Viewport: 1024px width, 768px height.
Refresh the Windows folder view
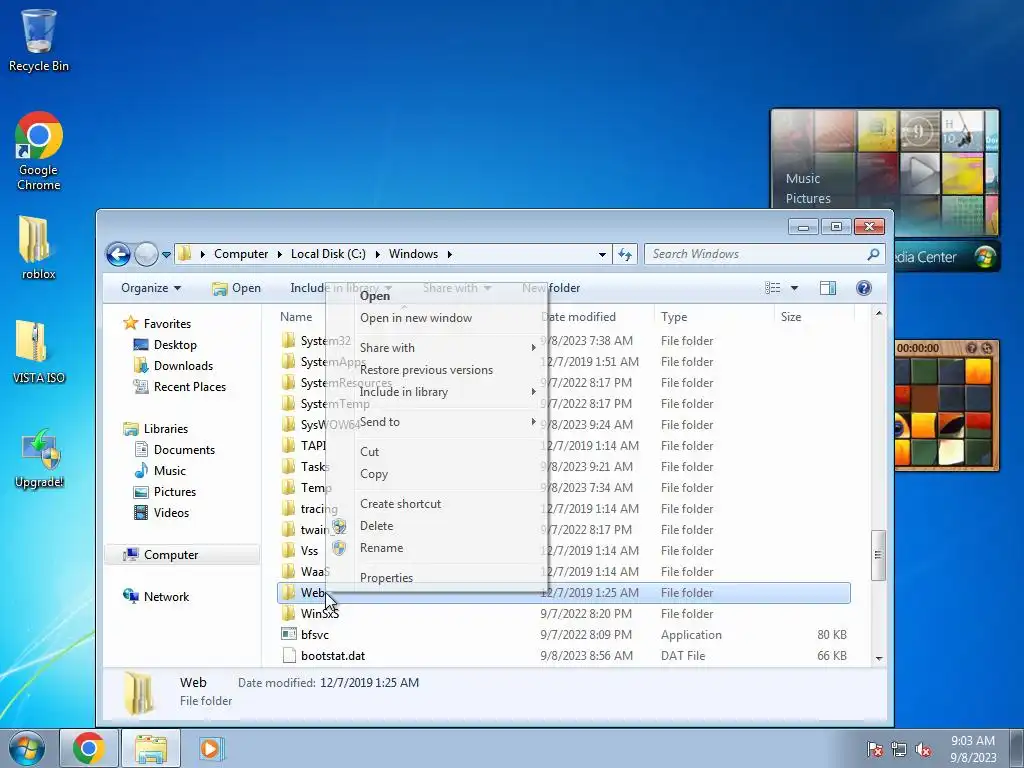625,254
